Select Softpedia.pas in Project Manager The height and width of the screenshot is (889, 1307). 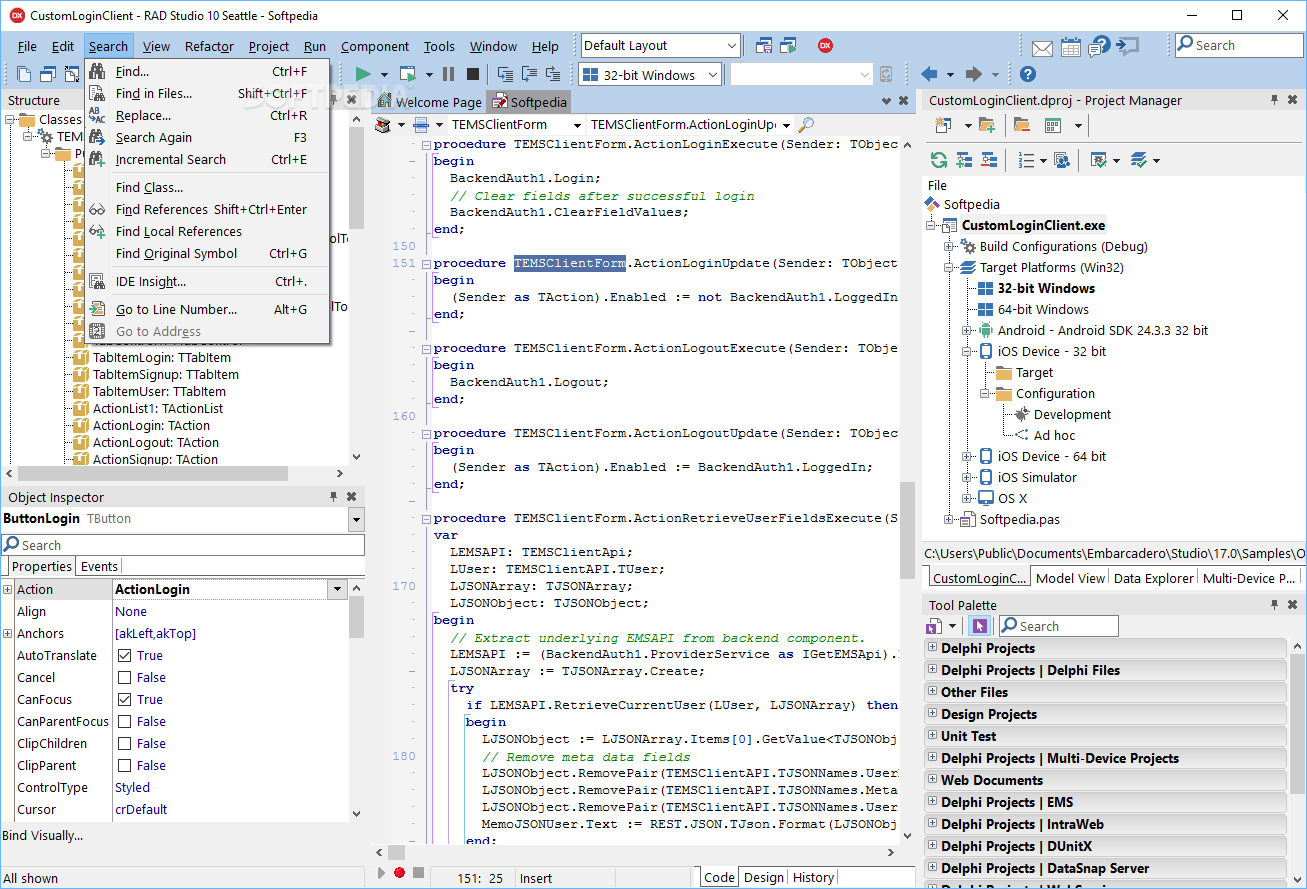[x=1019, y=519]
